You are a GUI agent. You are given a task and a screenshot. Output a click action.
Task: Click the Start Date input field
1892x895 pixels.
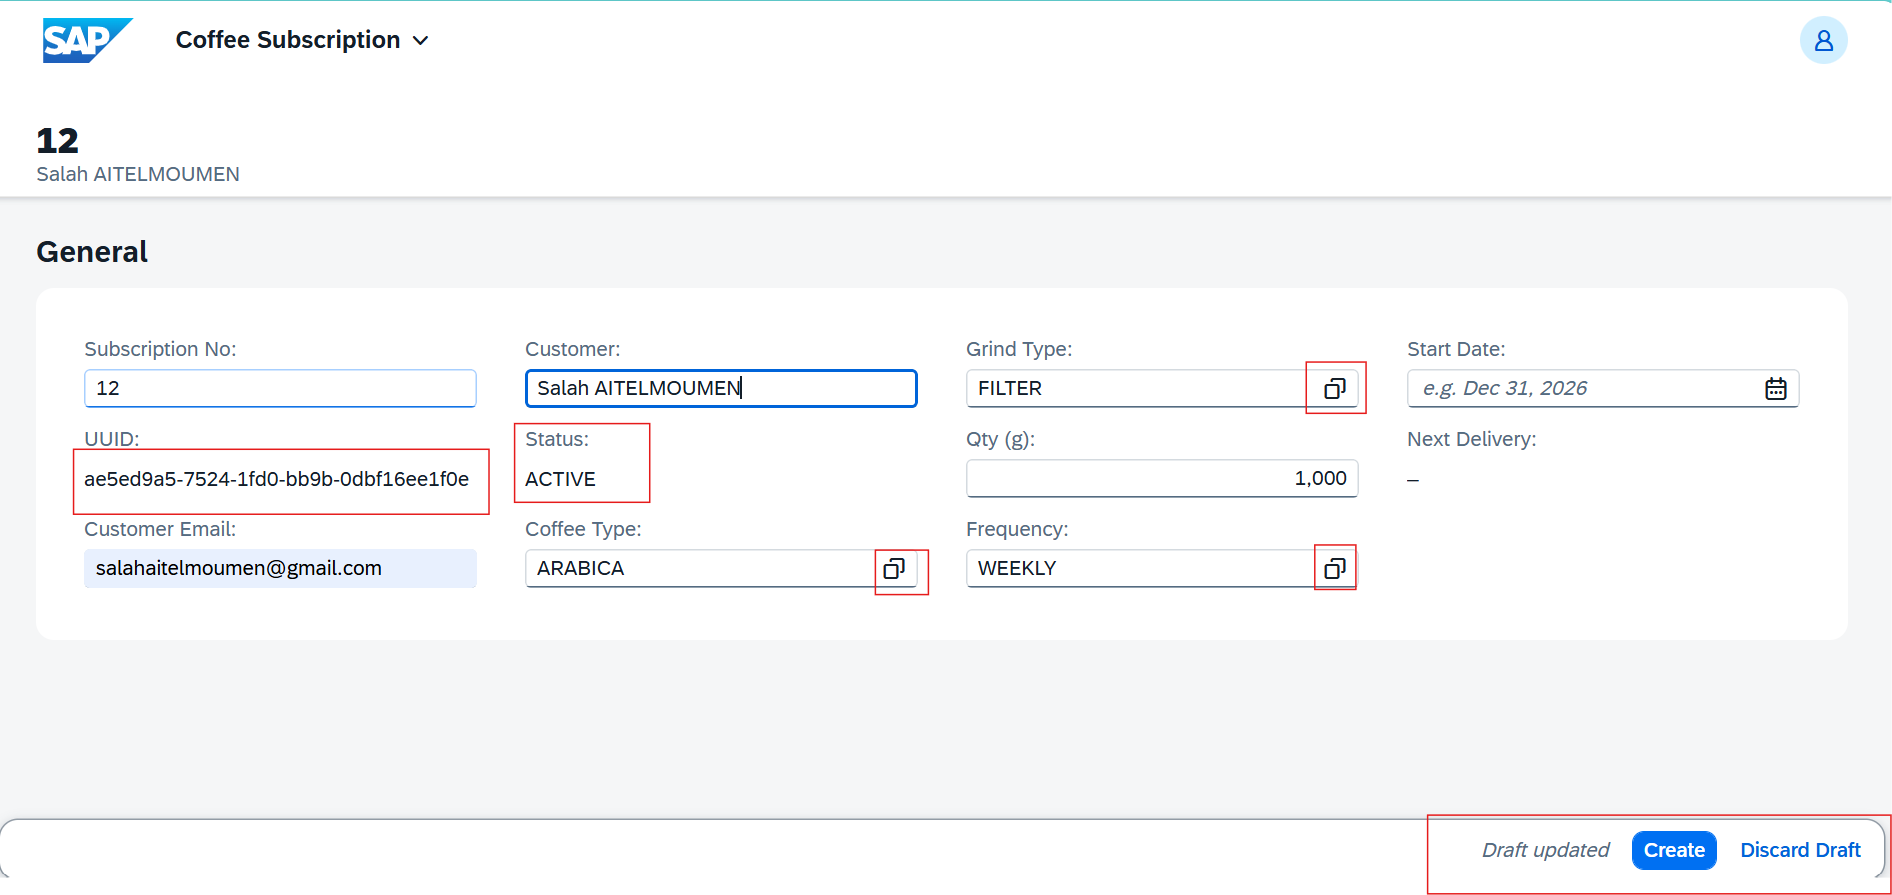coord(1580,389)
